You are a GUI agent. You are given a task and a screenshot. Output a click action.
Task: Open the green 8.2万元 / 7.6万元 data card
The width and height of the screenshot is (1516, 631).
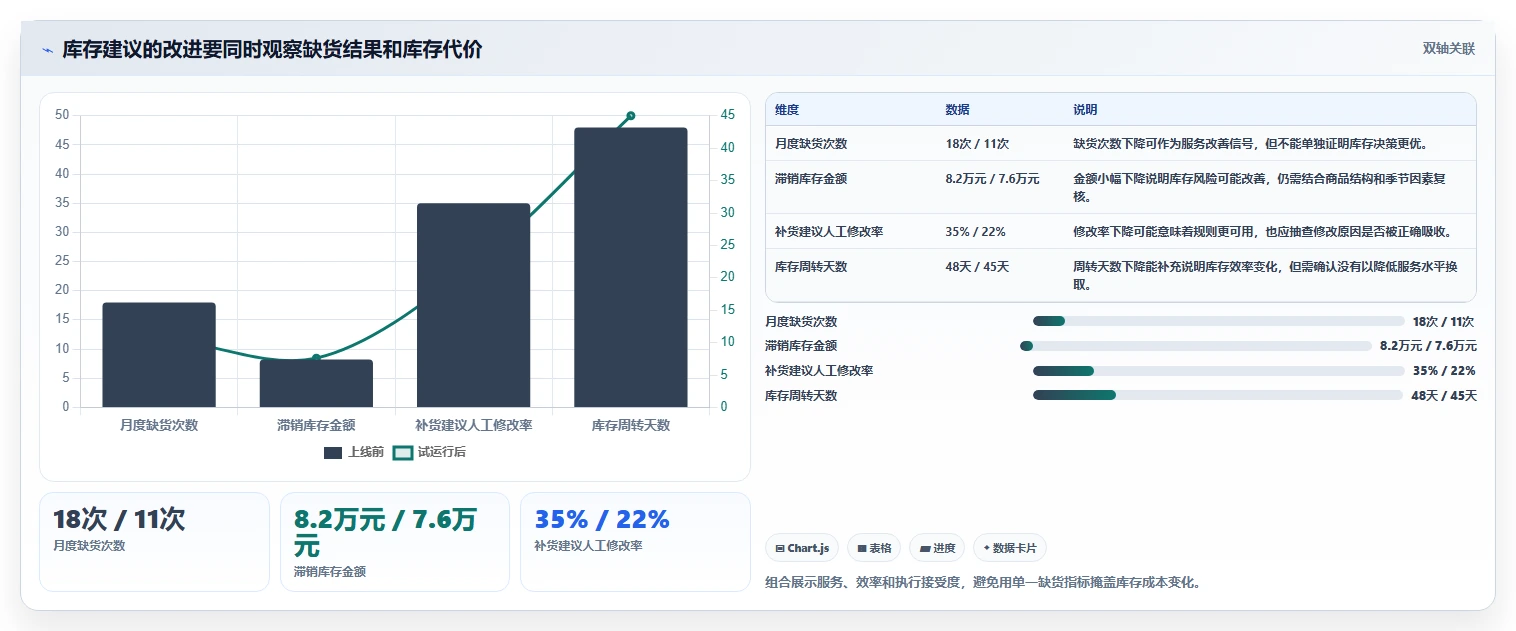pyautogui.click(x=395, y=542)
